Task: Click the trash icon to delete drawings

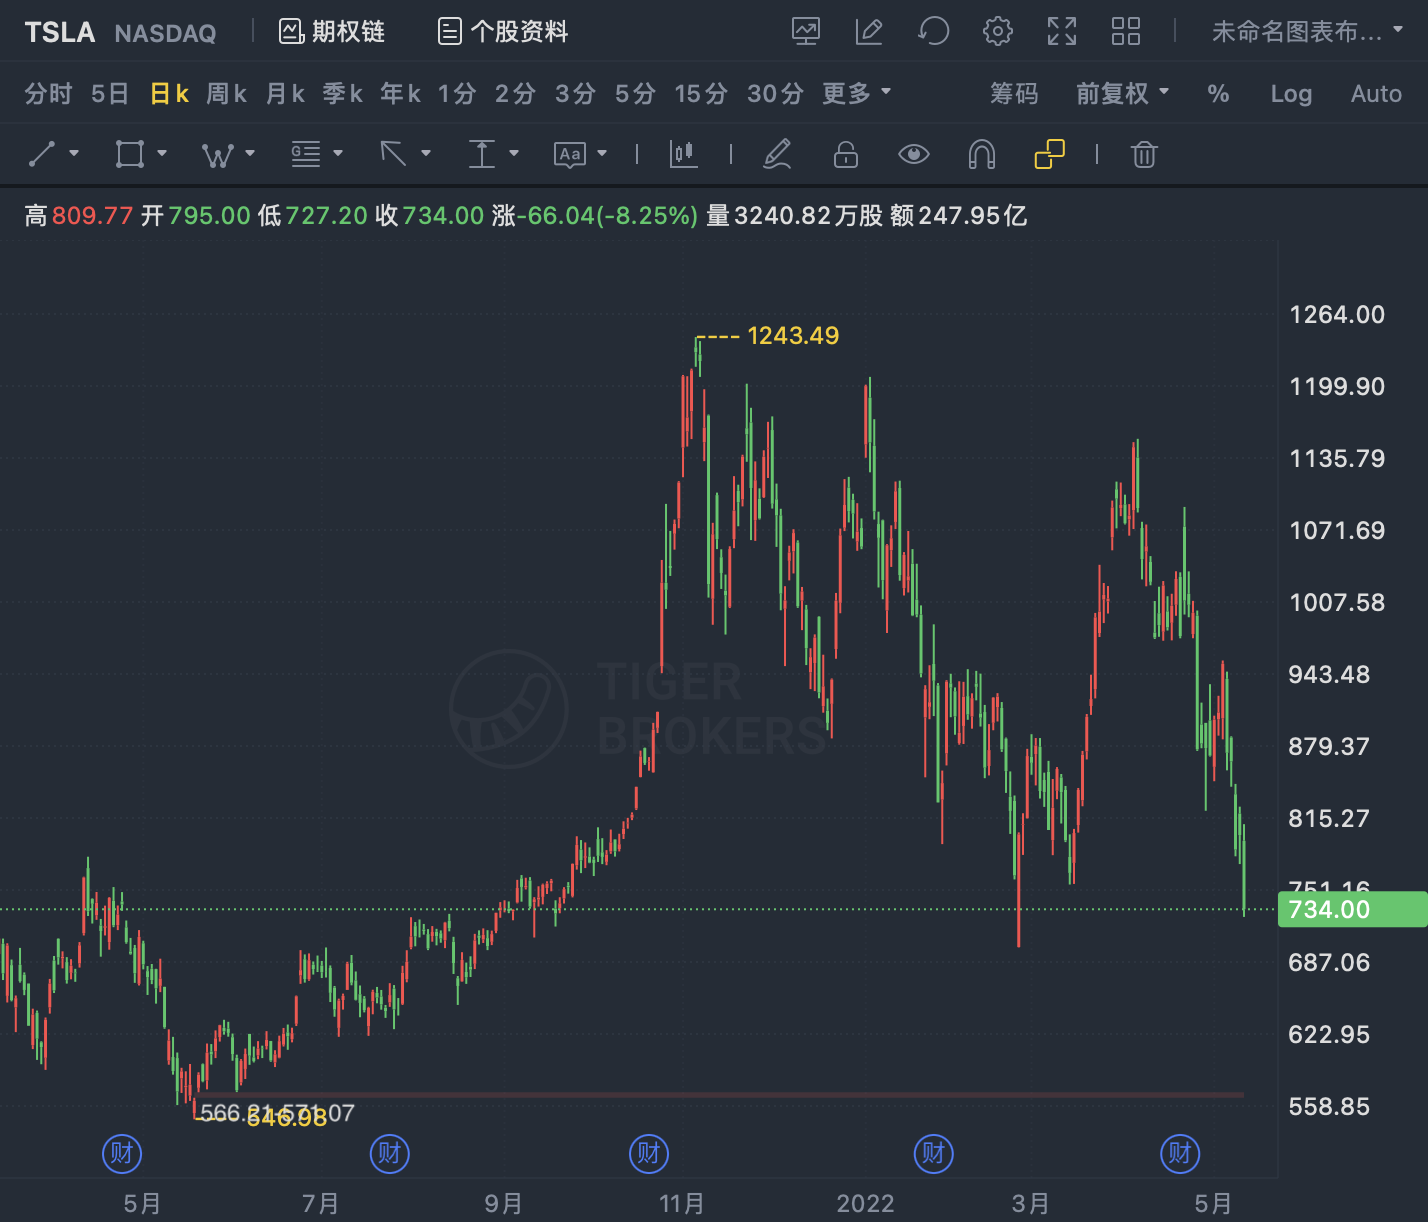Action: (1144, 154)
